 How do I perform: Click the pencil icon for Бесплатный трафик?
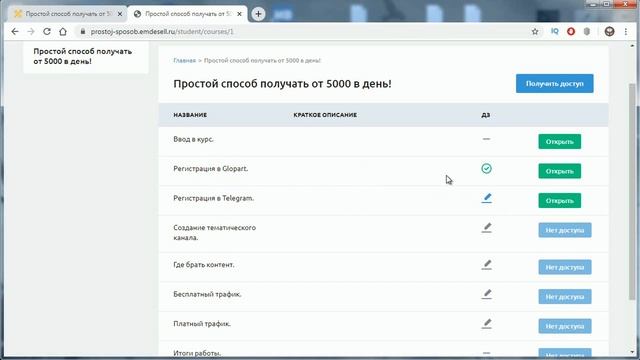click(486, 294)
